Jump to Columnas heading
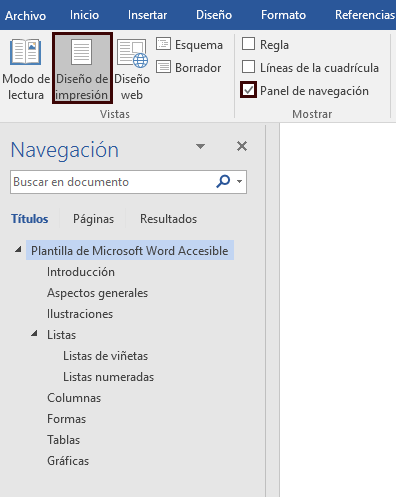 (74, 398)
